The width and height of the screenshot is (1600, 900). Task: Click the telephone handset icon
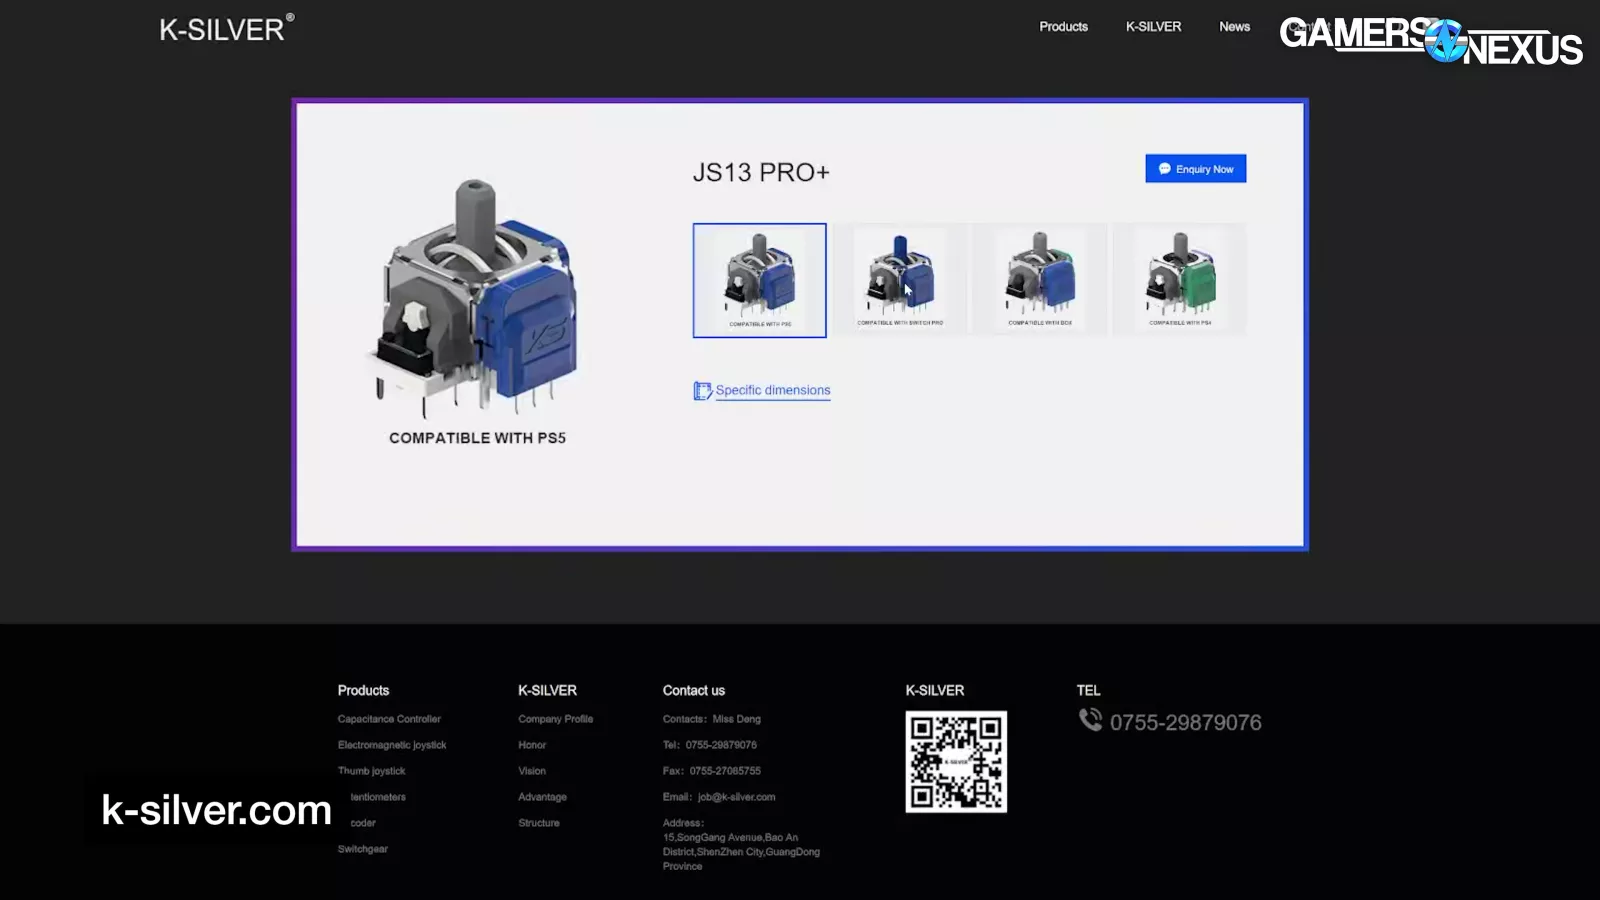[1090, 719]
